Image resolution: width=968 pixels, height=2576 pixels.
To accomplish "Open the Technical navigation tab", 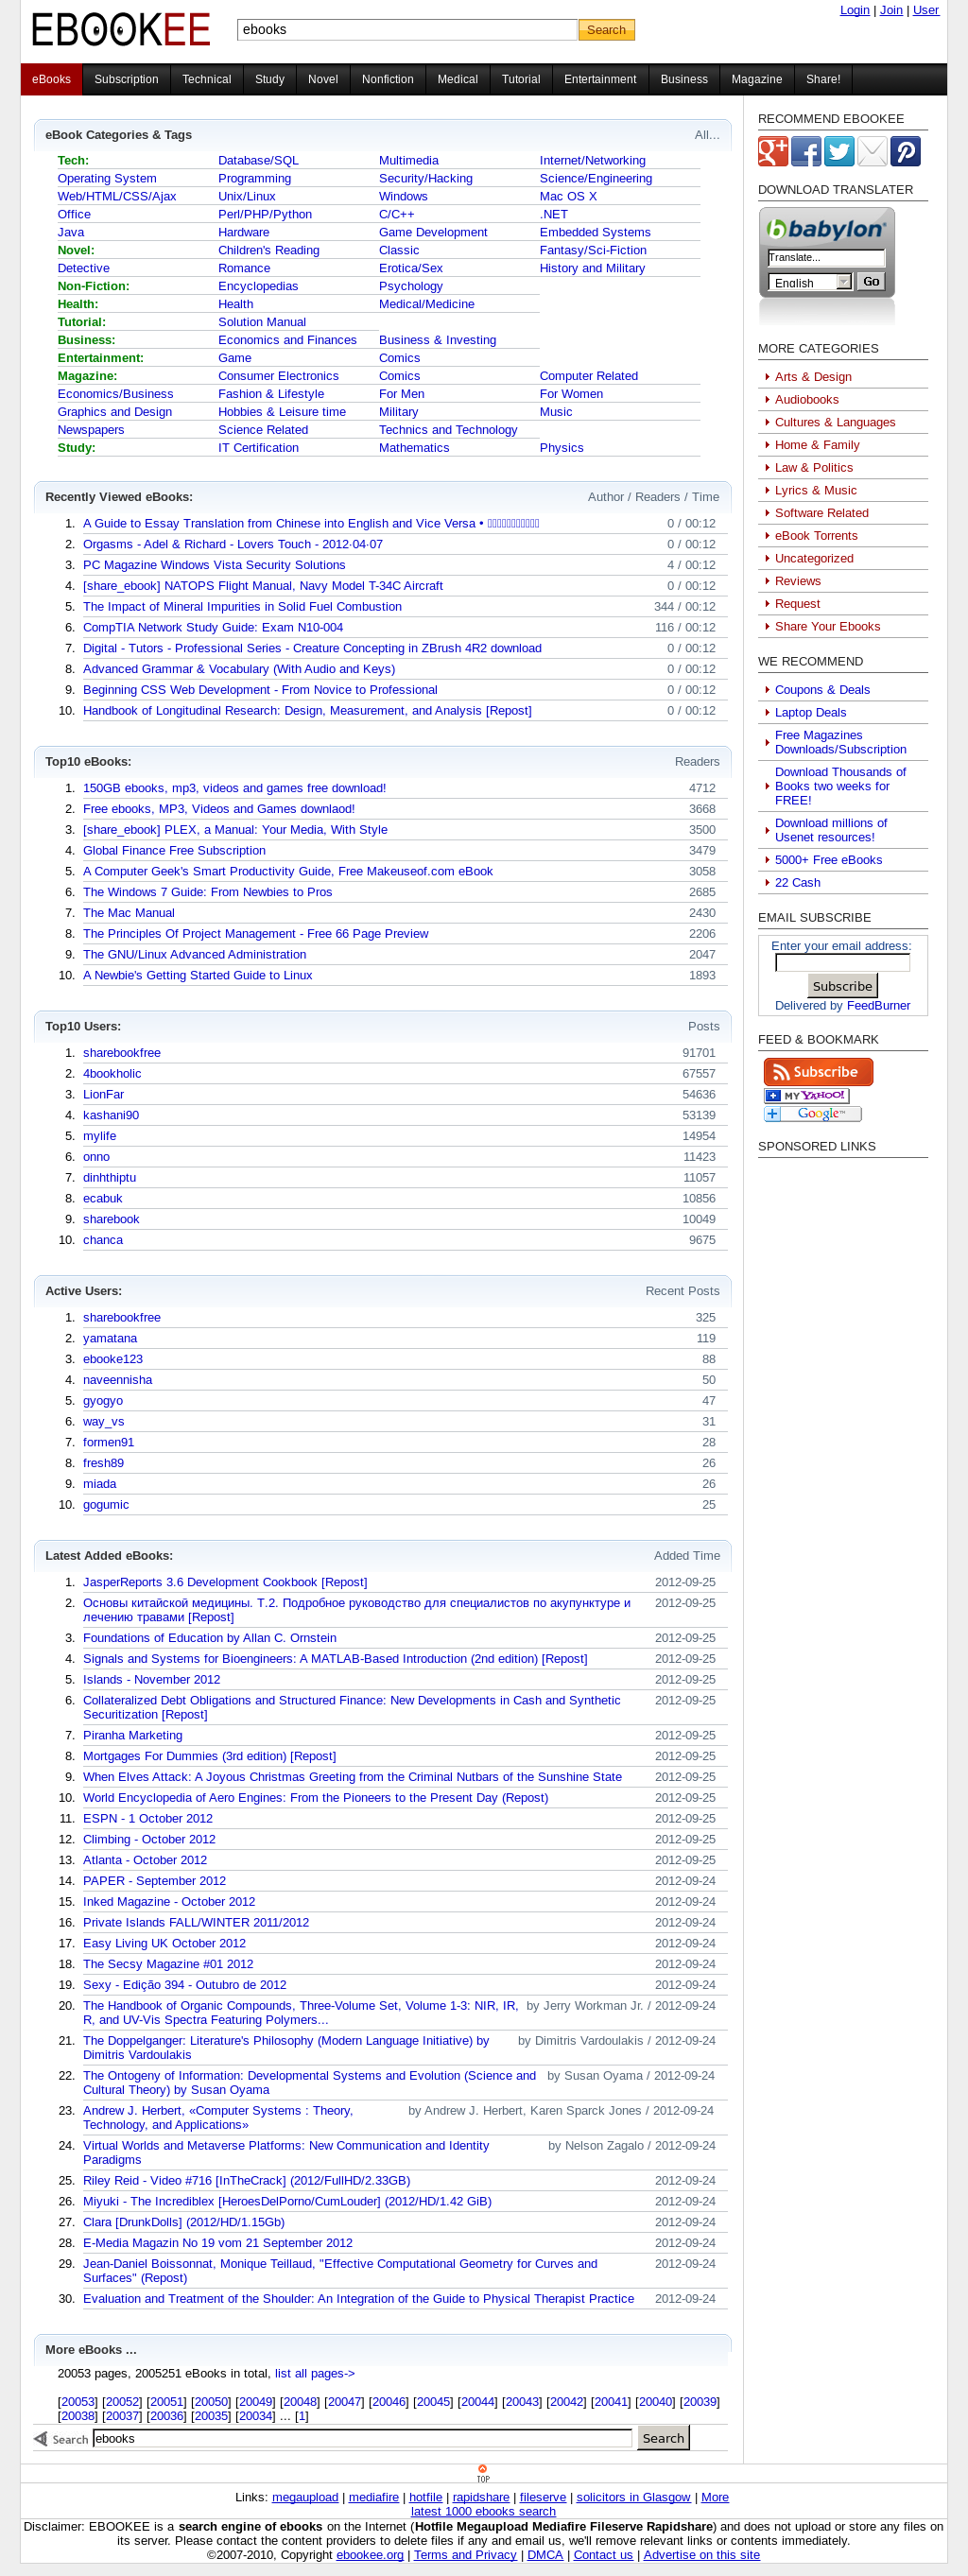I will click(x=206, y=79).
